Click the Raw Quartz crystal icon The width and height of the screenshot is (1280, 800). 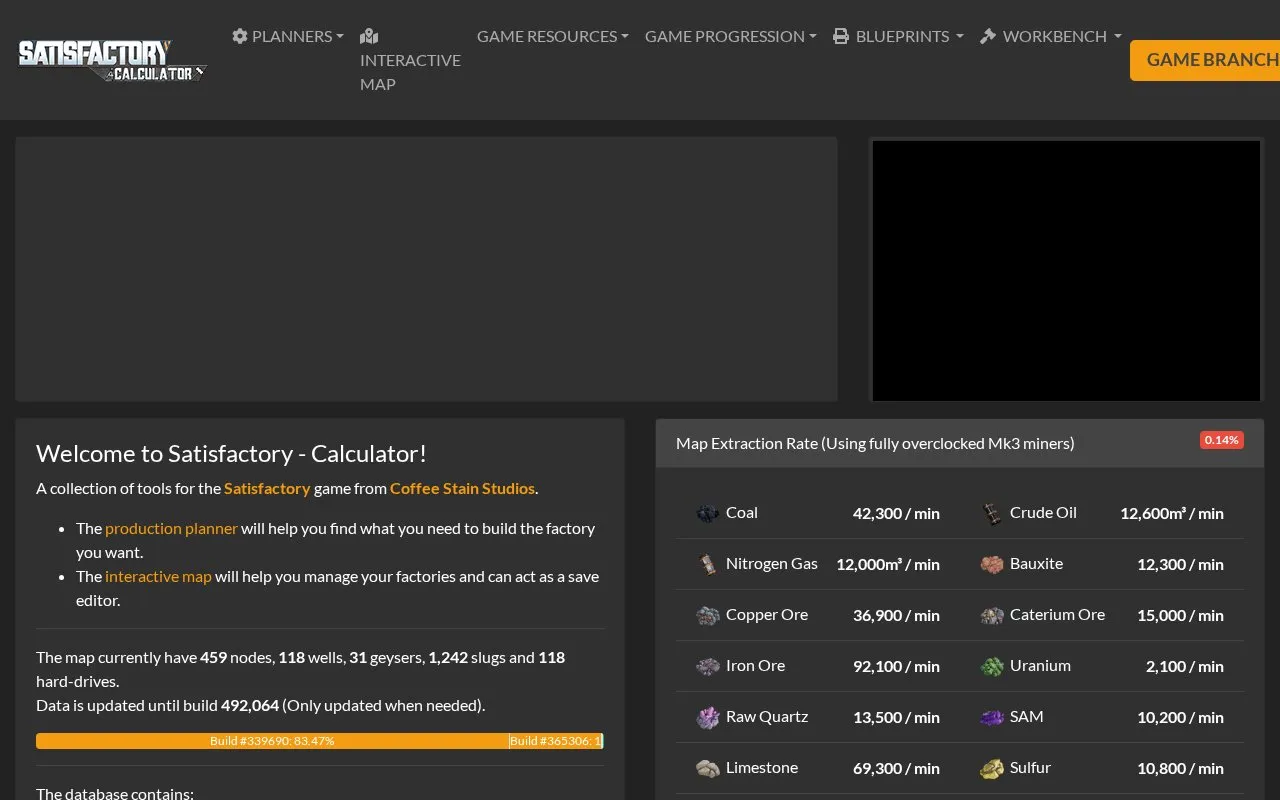(708, 717)
